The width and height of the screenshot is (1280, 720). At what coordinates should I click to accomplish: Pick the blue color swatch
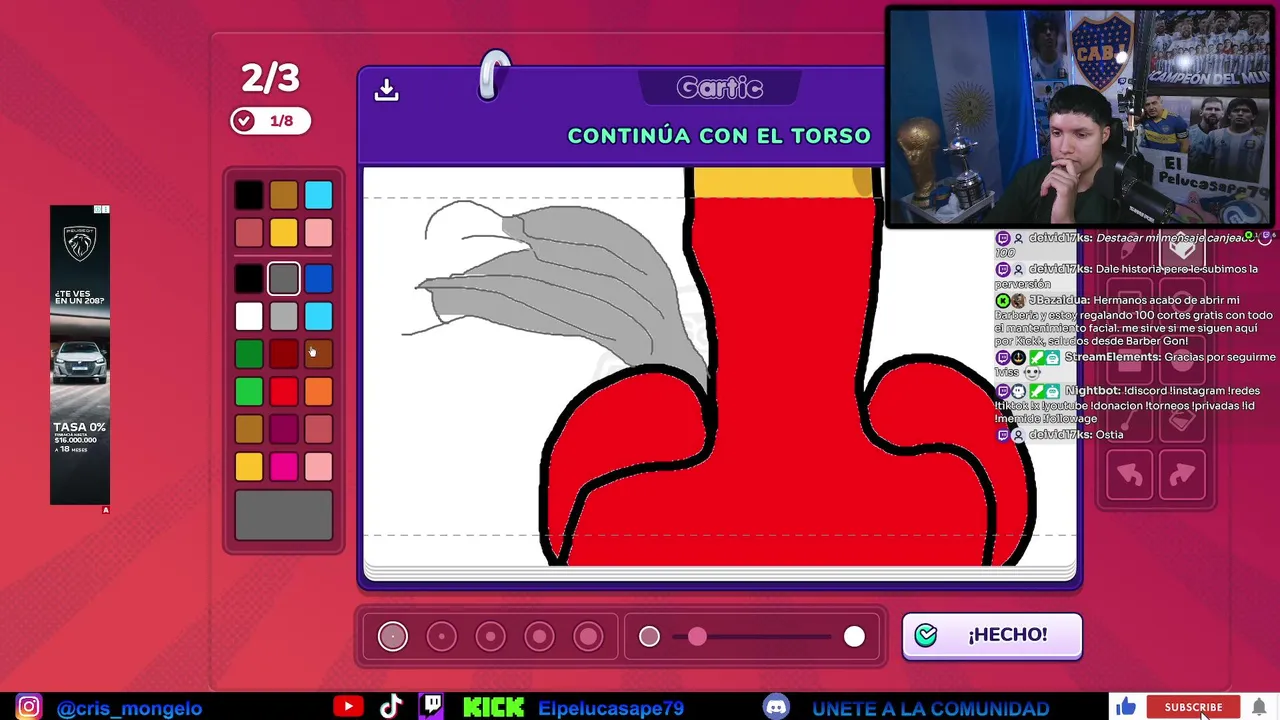tap(318, 279)
